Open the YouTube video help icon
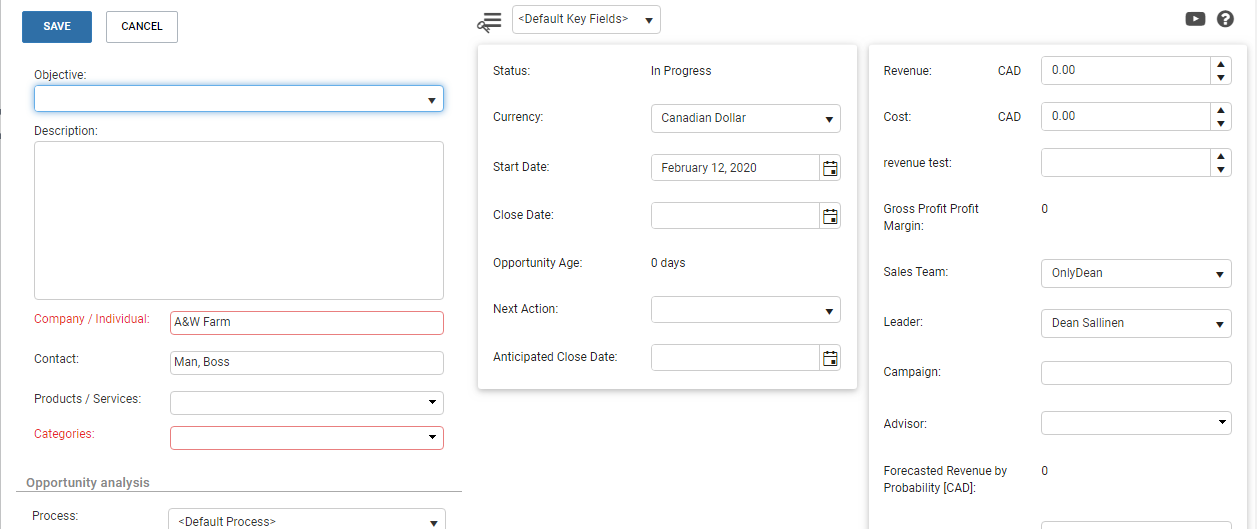Image resolution: width=1257 pixels, height=529 pixels. tap(1195, 18)
